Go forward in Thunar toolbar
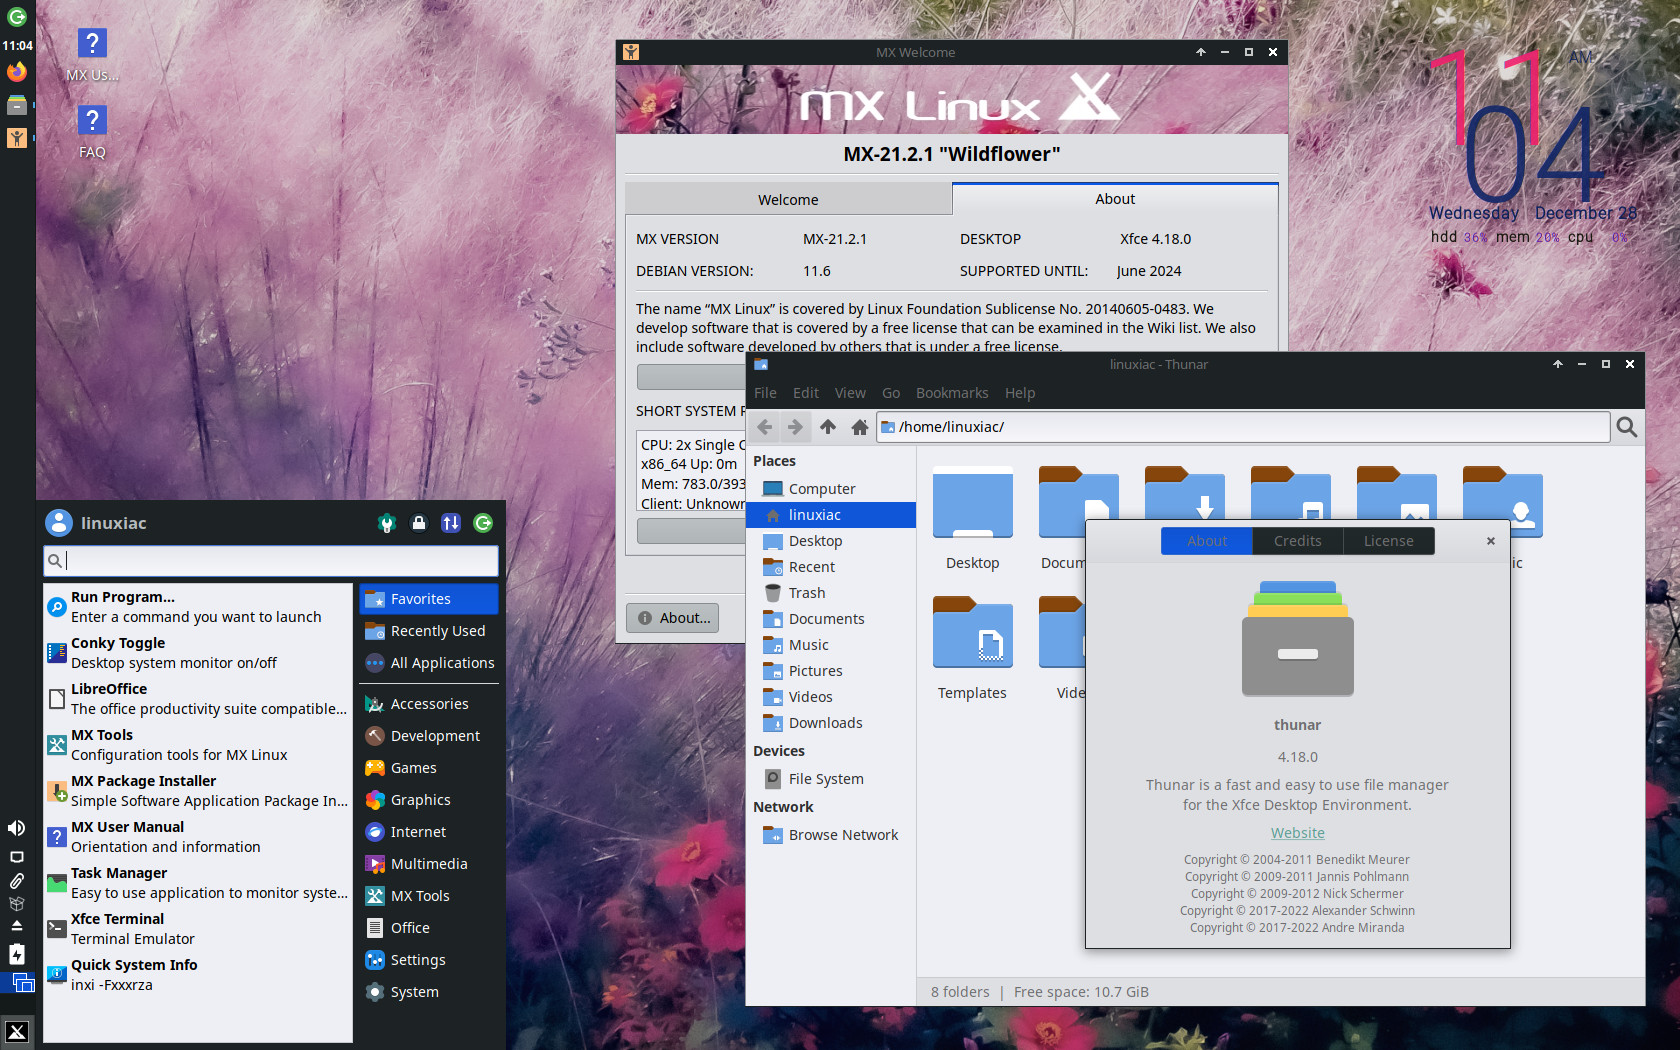 (795, 427)
